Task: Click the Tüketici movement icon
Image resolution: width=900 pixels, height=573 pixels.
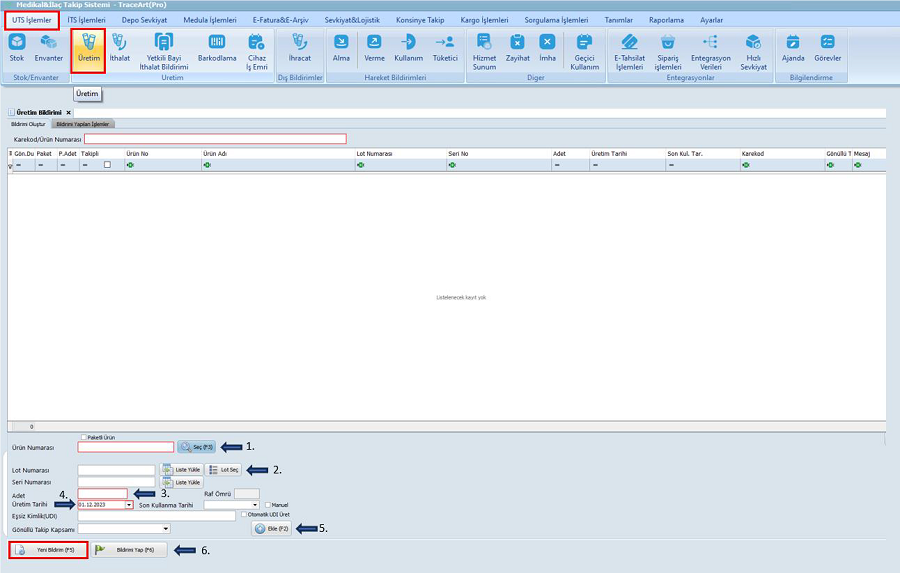Action: click(x=445, y=47)
